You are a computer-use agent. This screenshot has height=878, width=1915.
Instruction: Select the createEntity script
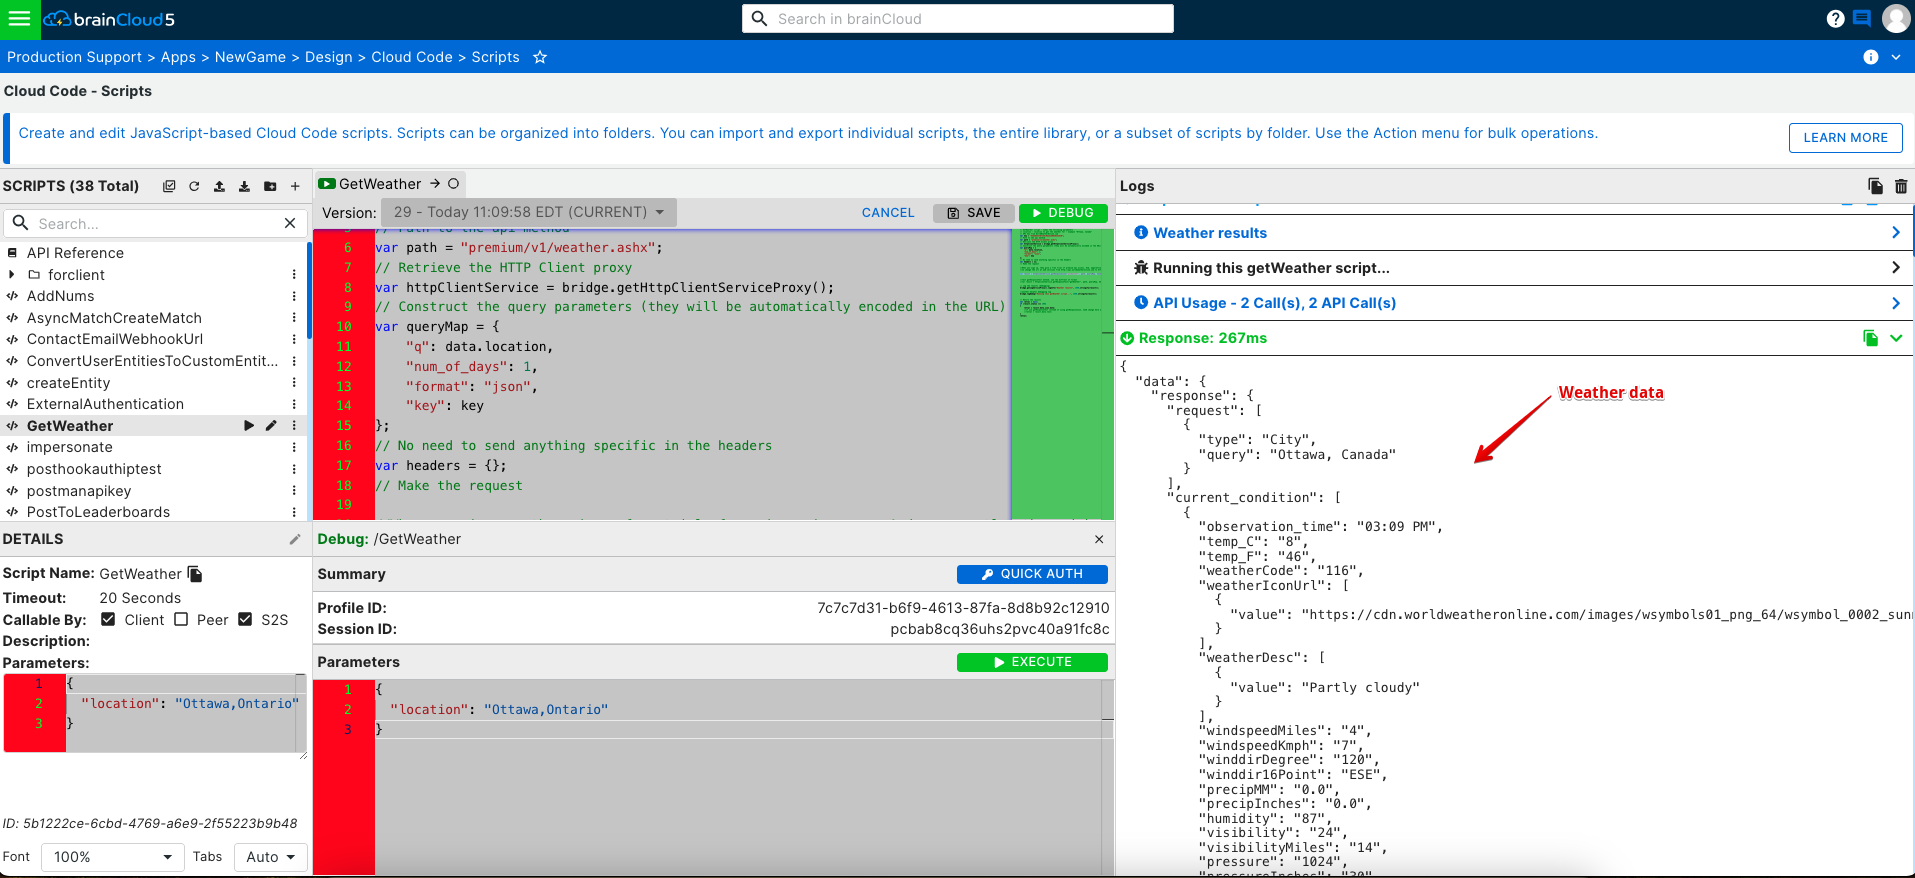pos(68,383)
